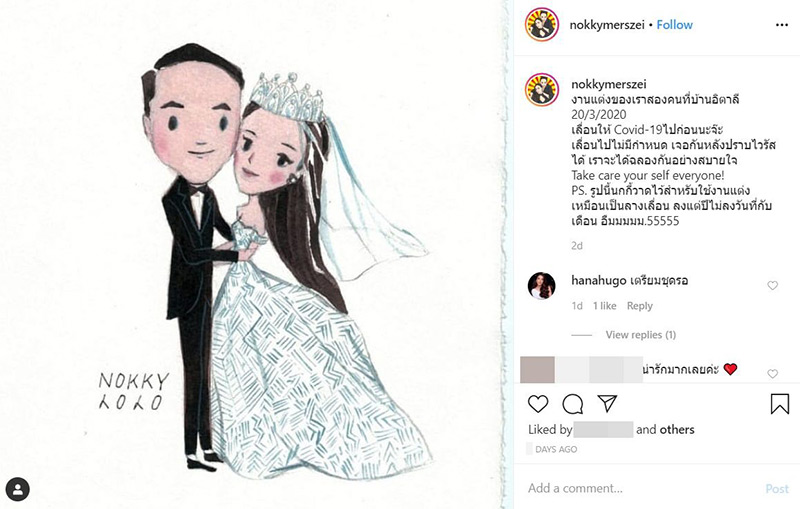Viewport: 800px width, 509px height.
Task: Save the post with the bookmark icon
Action: click(780, 403)
